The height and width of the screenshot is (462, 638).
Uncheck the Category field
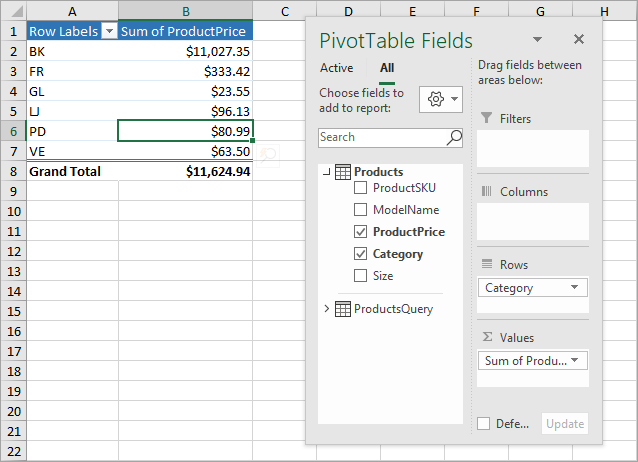click(361, 254)
